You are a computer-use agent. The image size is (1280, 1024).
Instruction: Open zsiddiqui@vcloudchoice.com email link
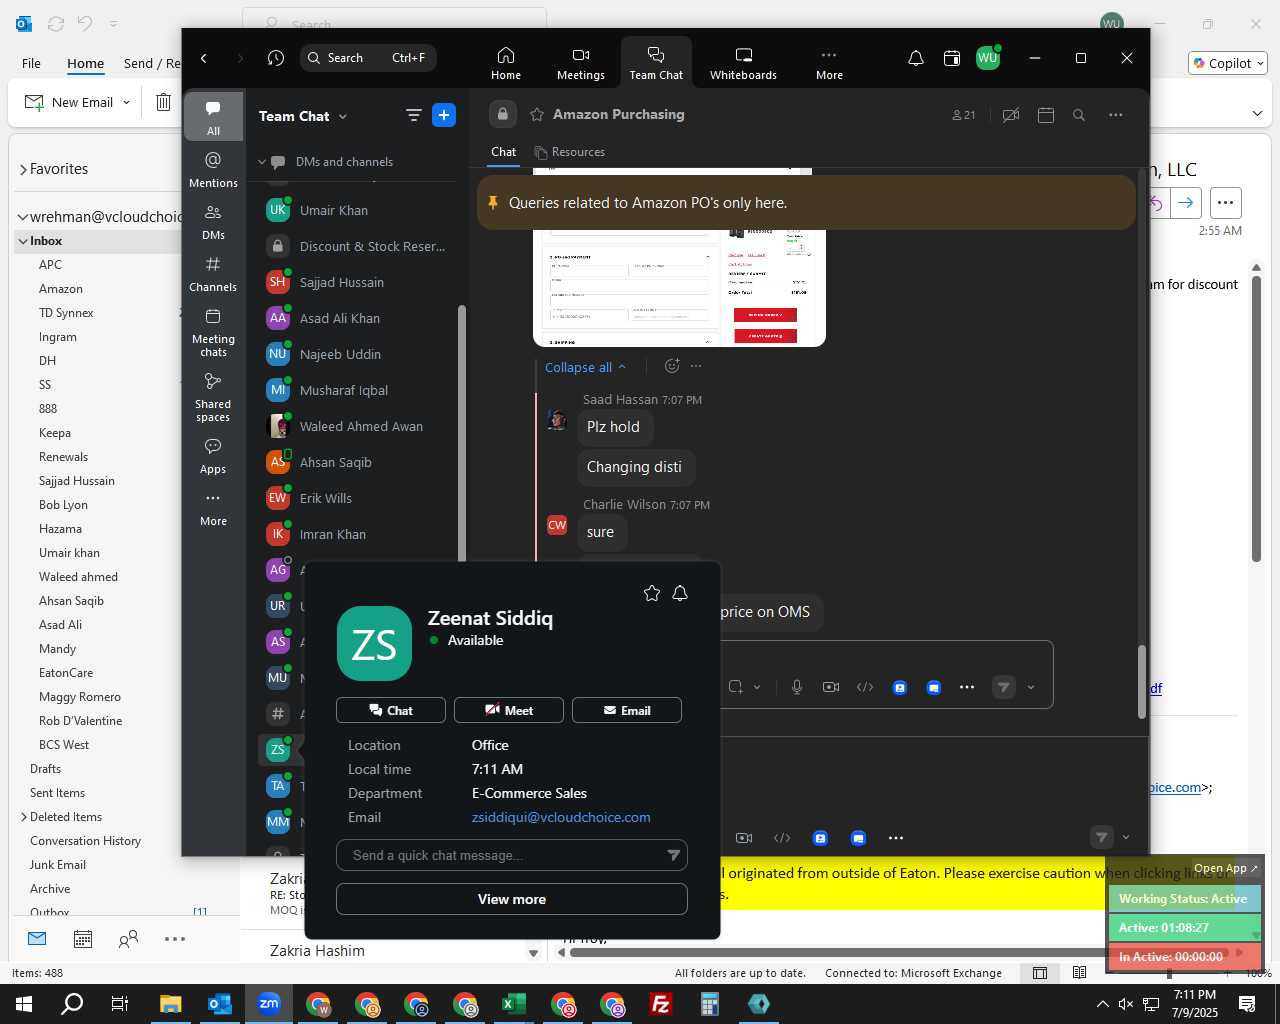pos(561,817)
